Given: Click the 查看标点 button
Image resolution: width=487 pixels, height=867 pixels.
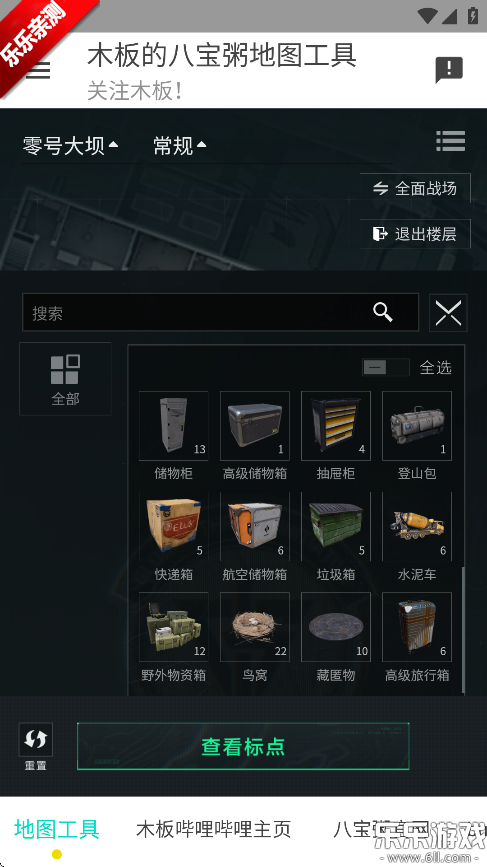Looking at the screenshot, I should coord(243,746).
